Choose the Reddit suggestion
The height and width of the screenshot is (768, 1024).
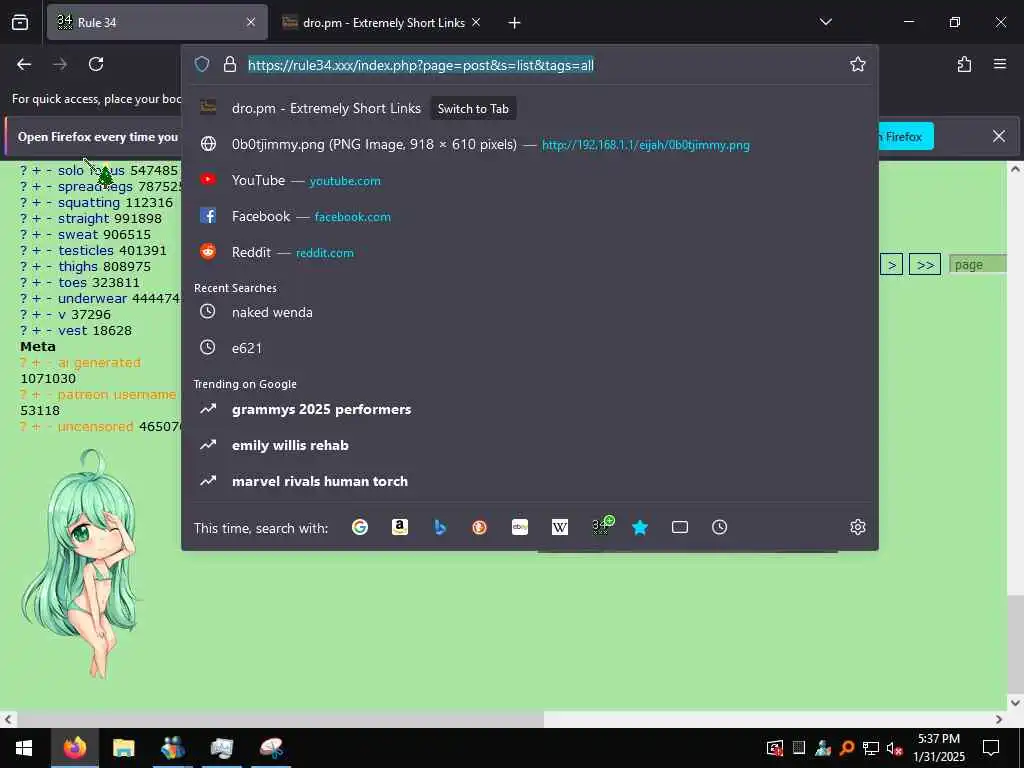(x=530, y=252)
